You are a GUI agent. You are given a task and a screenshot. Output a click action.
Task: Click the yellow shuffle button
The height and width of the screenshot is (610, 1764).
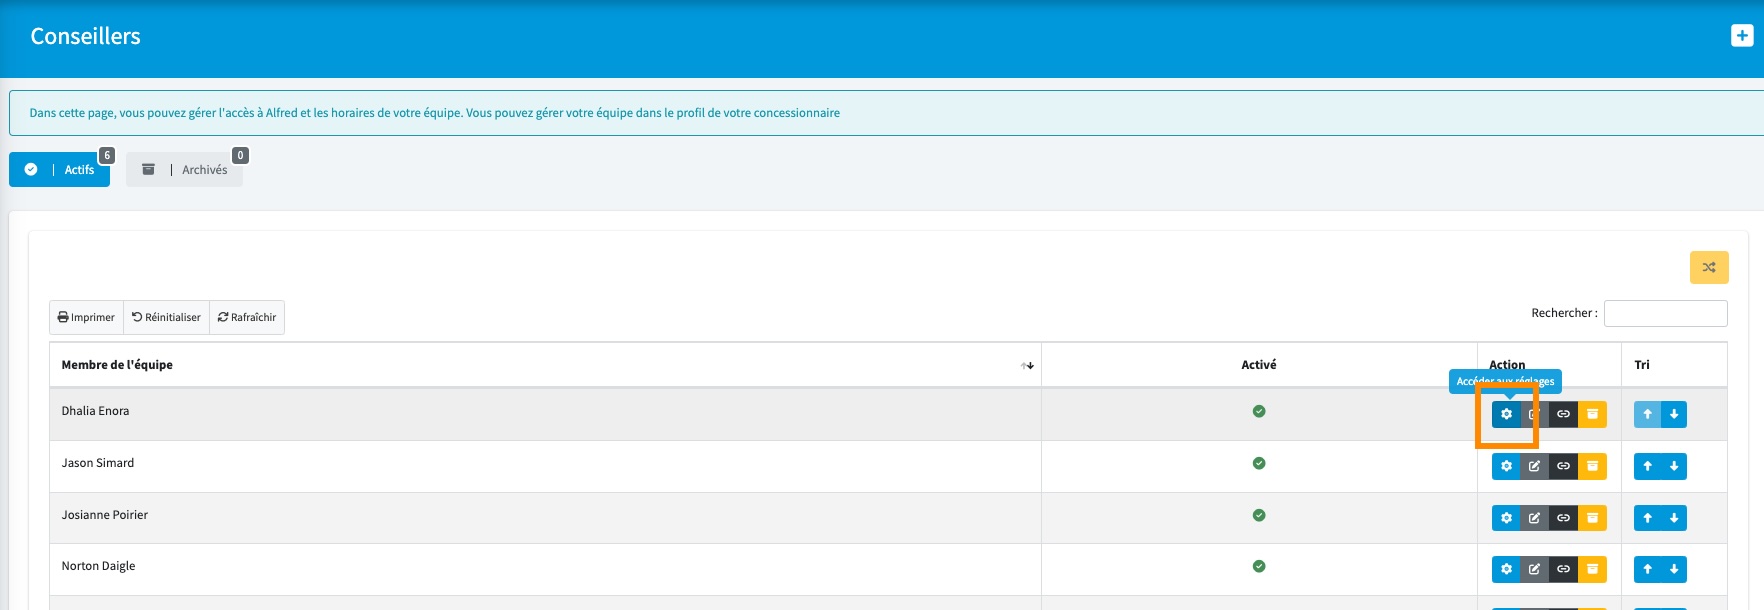1709,267
